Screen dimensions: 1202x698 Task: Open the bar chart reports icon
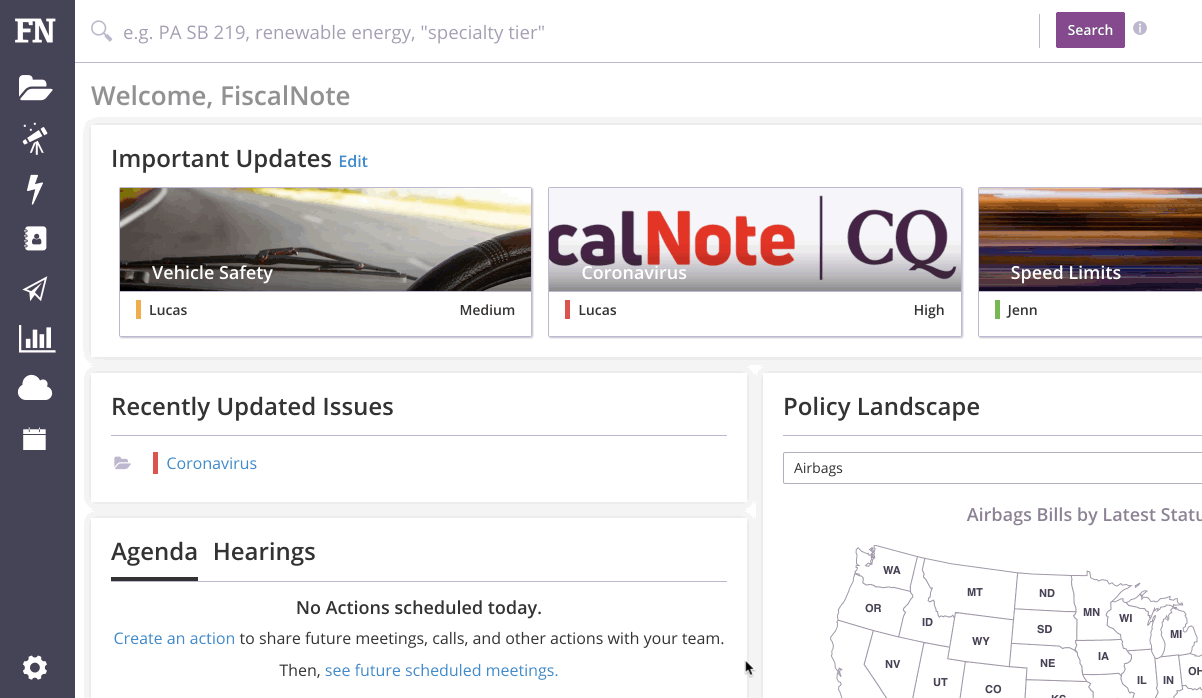(x=36, y=338)
